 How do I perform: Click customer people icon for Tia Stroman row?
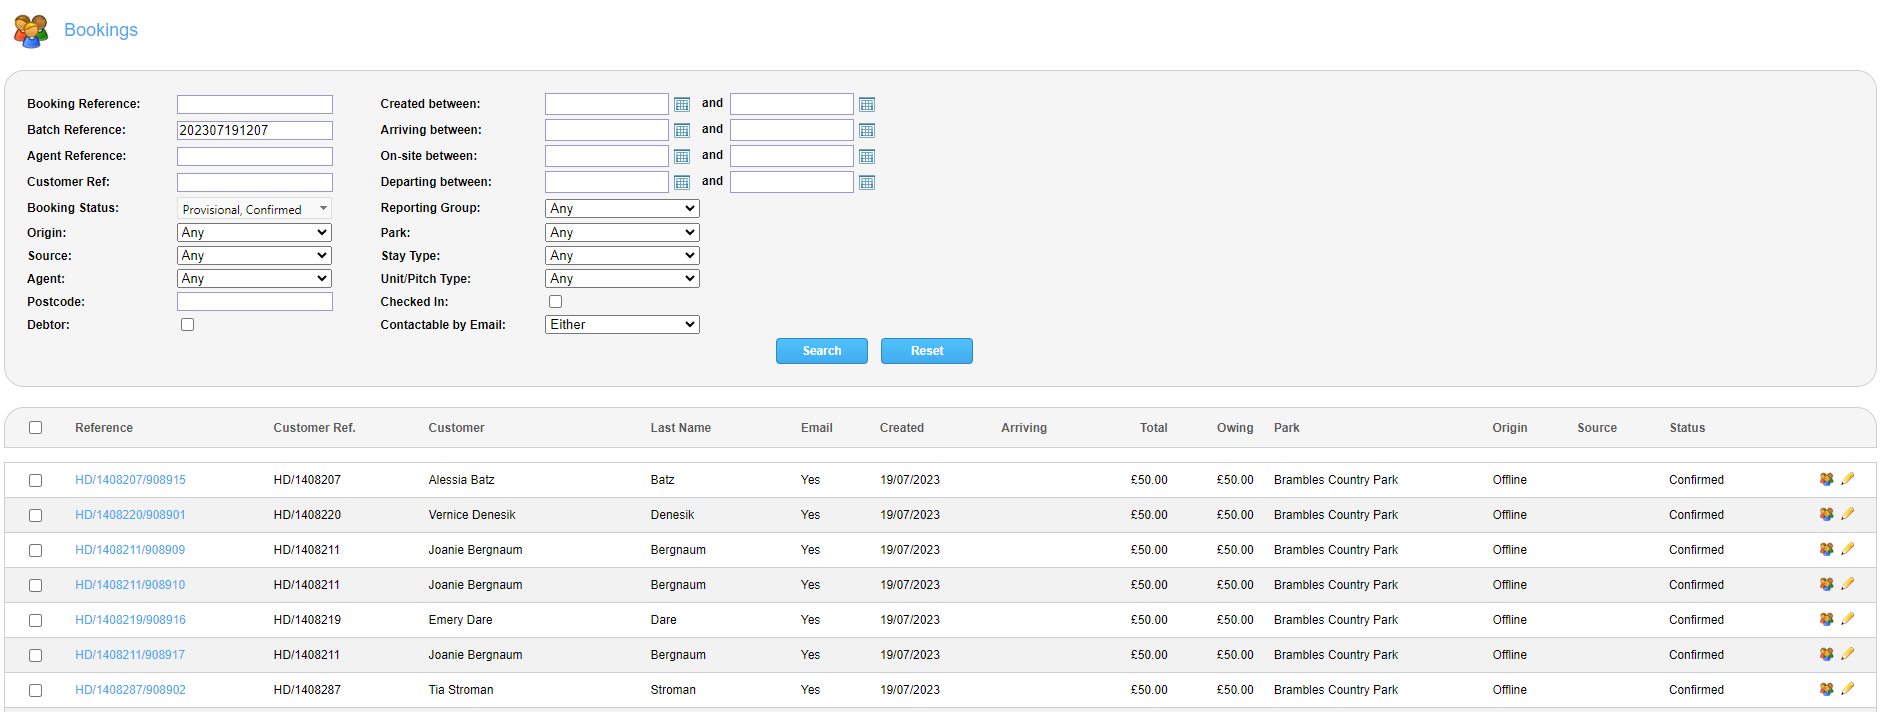tap(1826, 689)
